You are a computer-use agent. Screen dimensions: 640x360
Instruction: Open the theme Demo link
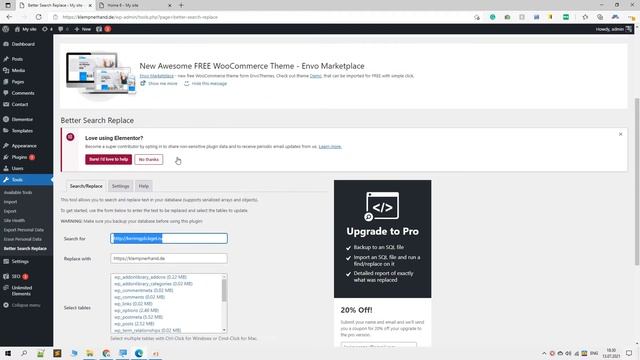pos(316,76)
